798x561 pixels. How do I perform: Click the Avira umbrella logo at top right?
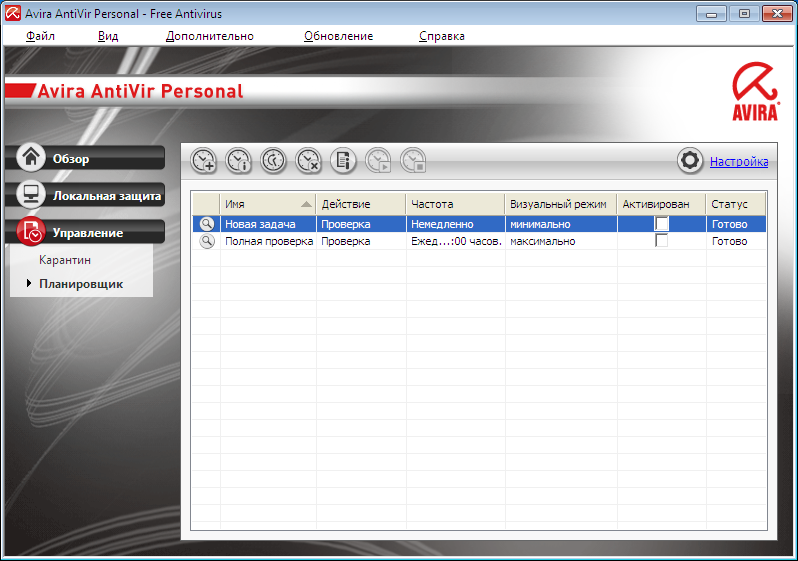tap(755, 92)
